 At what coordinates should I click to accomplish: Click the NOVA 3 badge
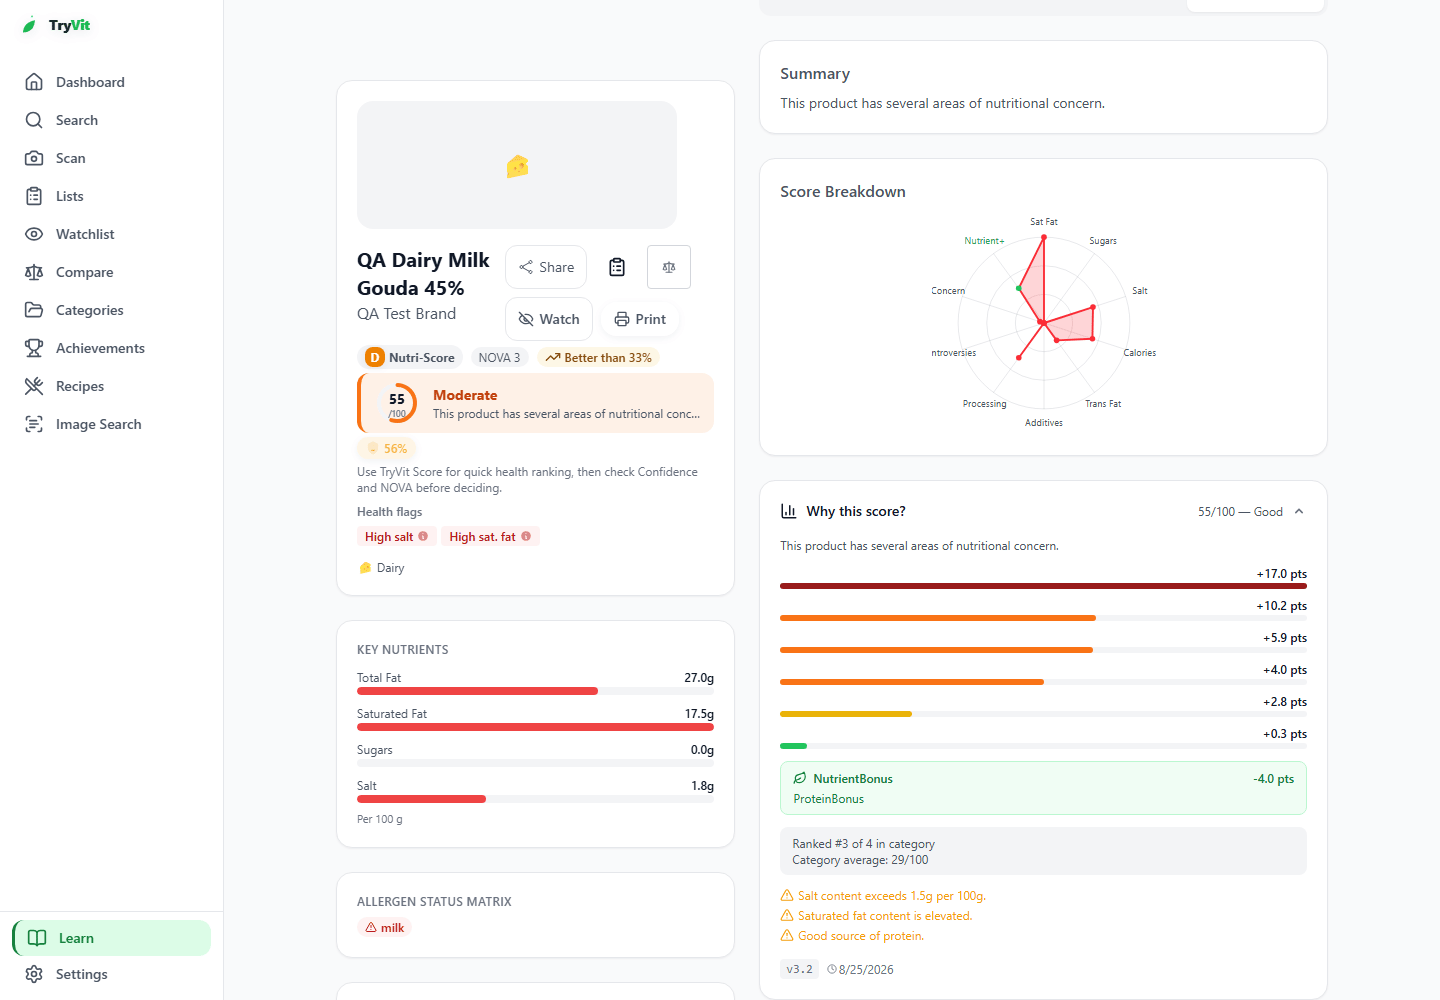click(499, 357)
